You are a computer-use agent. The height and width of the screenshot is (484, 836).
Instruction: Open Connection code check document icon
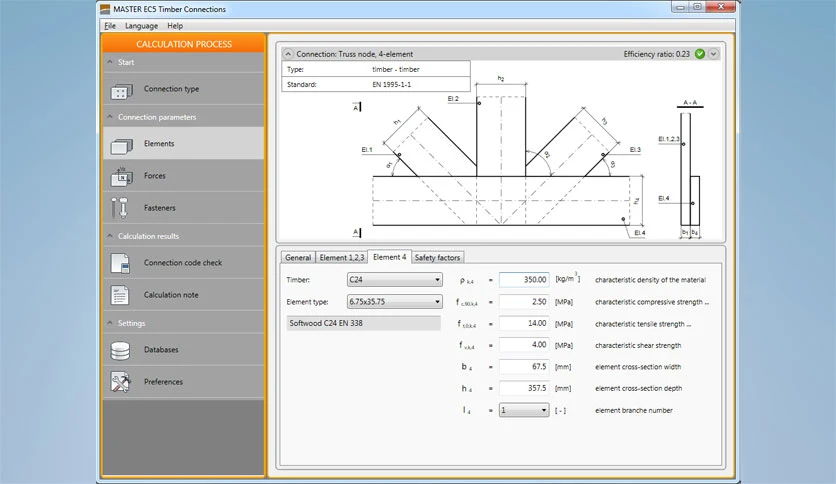pyautogui.click(x=120, y=263)
